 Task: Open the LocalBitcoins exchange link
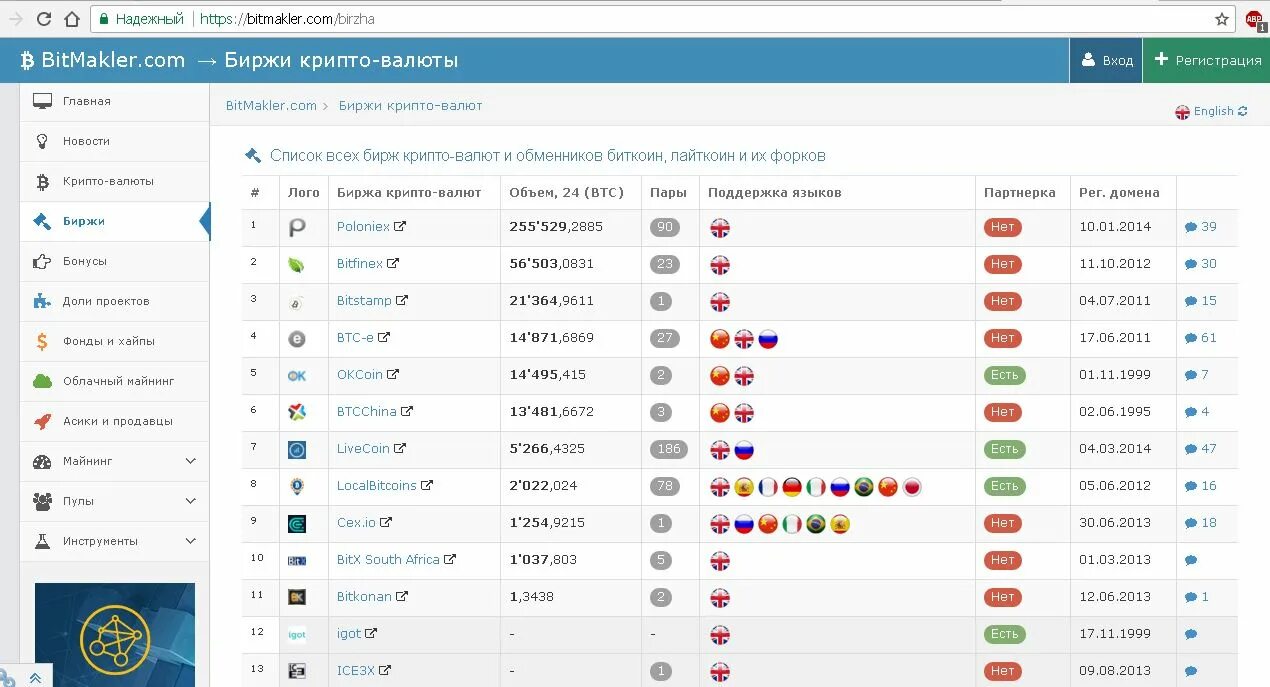[x=376, y=486]
